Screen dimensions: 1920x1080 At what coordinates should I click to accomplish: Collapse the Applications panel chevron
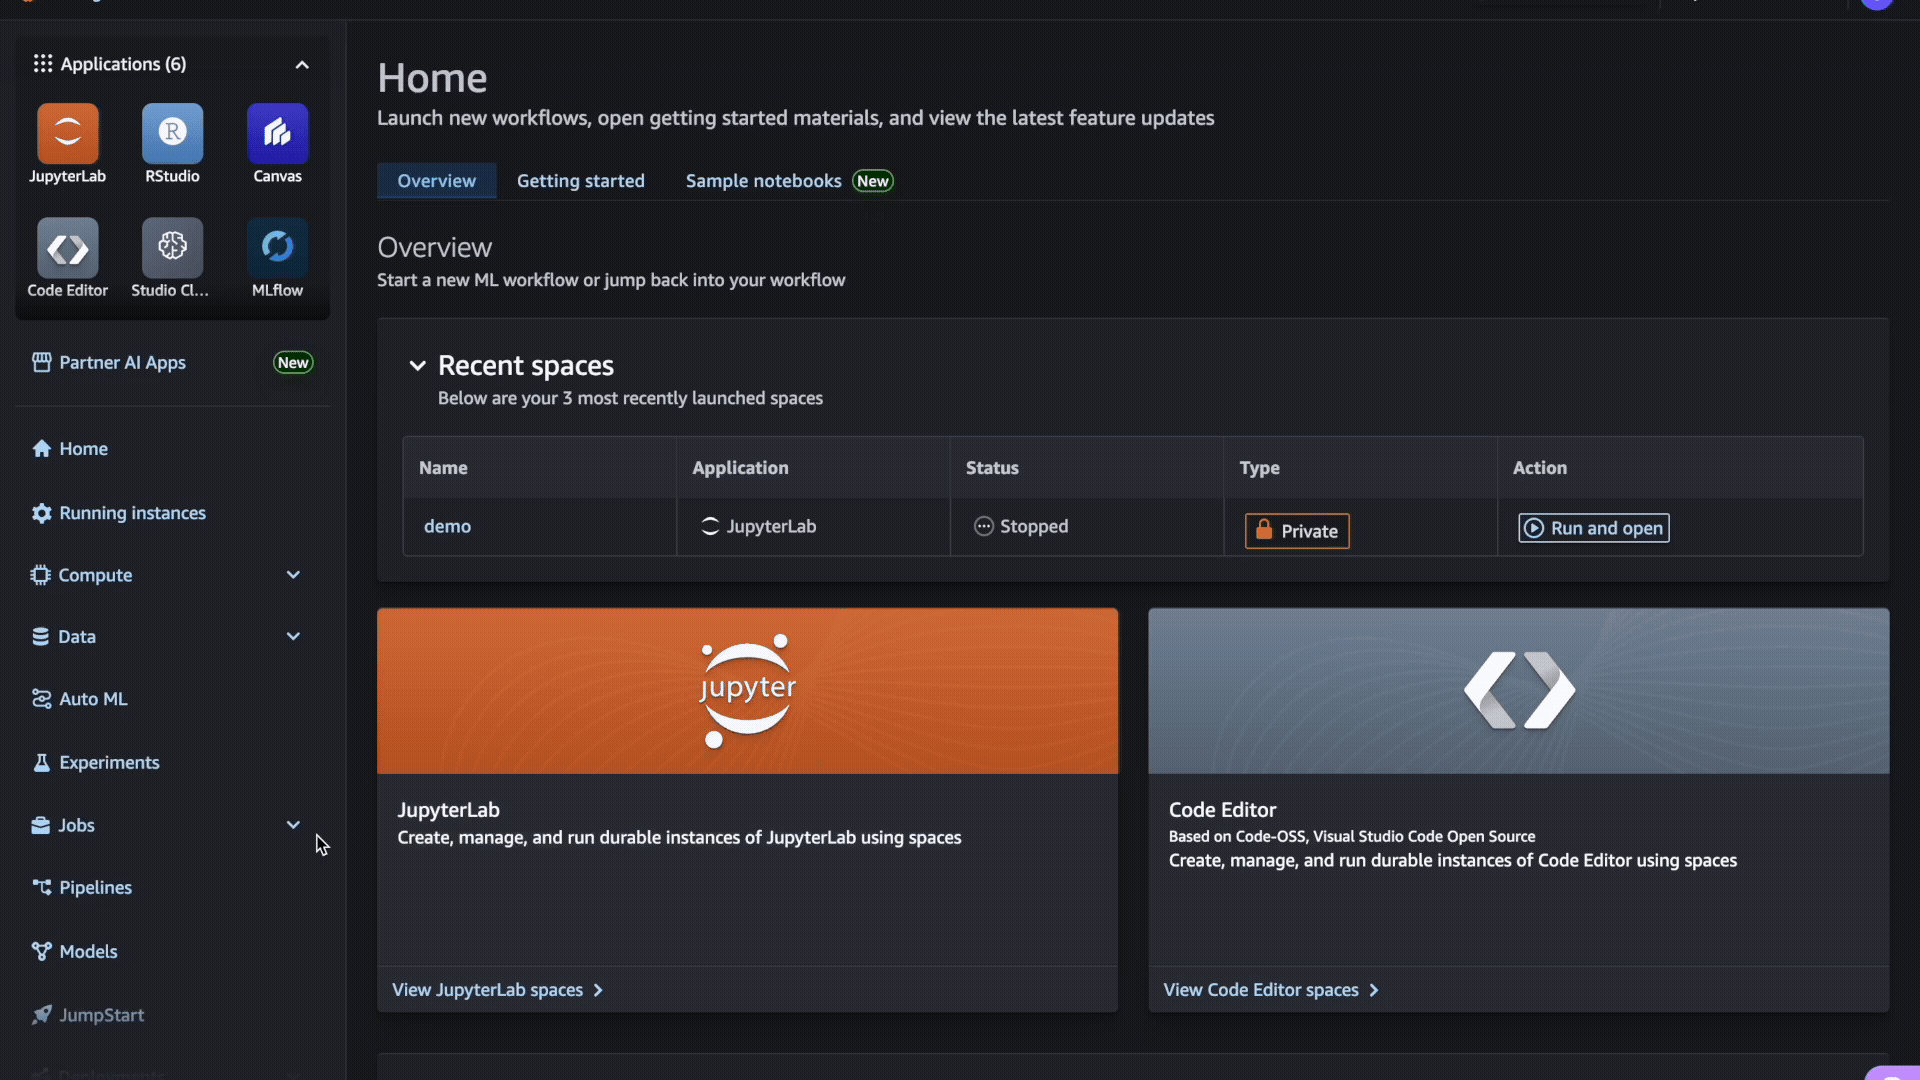click(301, 65)
